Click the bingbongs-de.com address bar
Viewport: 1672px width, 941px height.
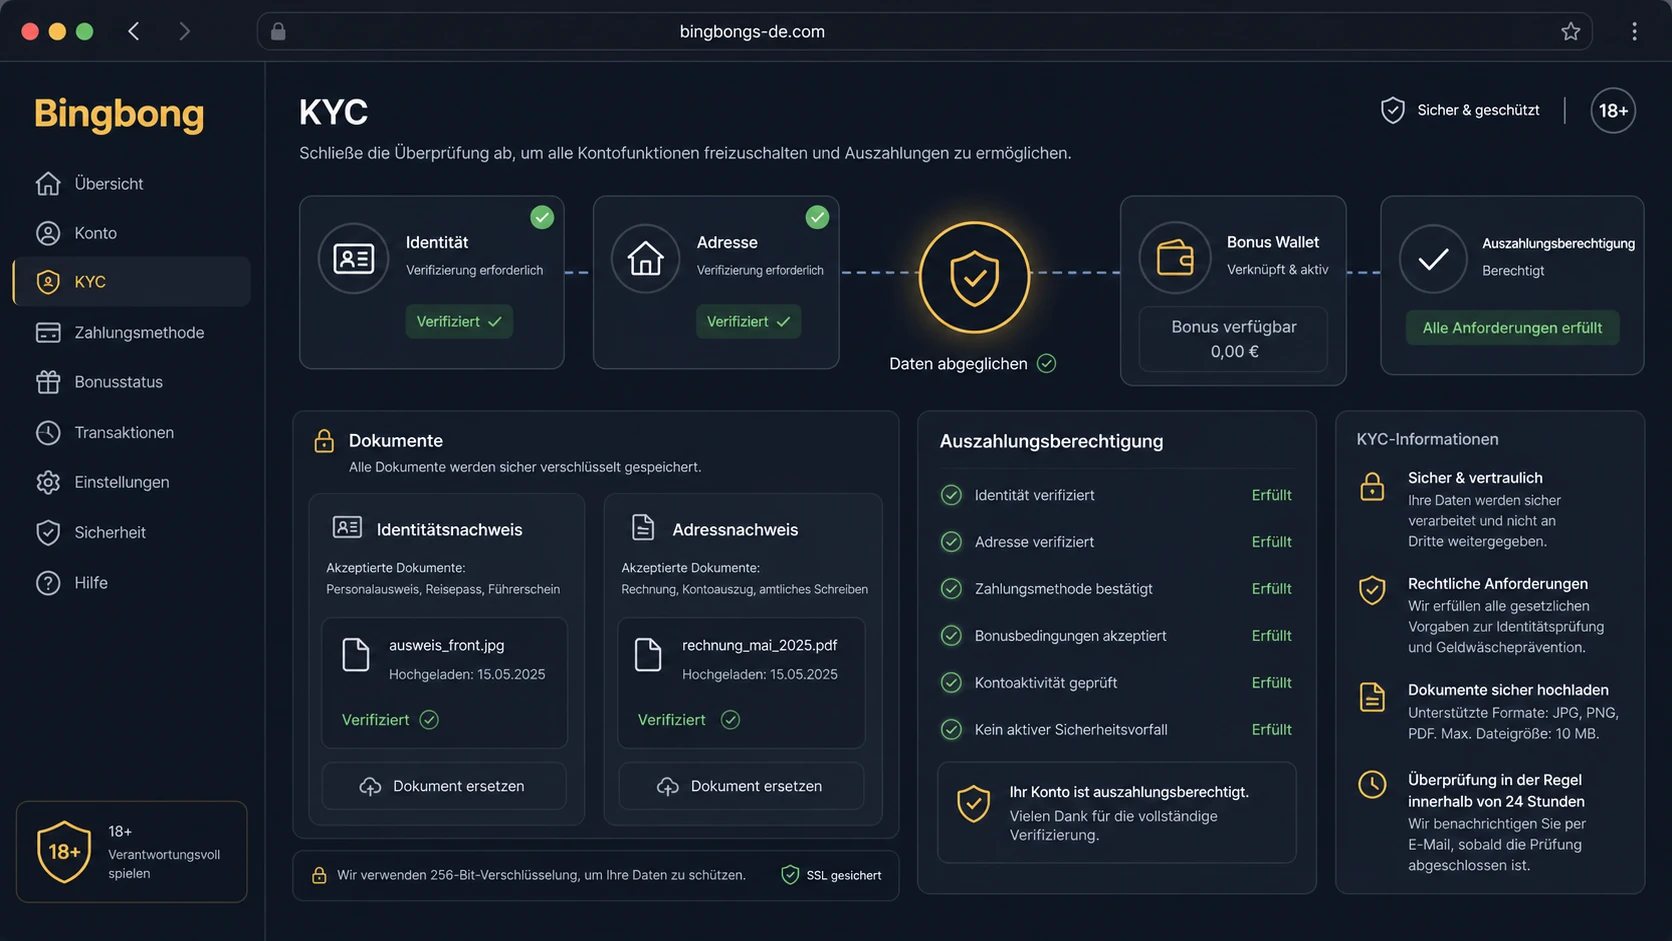click(x=924, y=31)
